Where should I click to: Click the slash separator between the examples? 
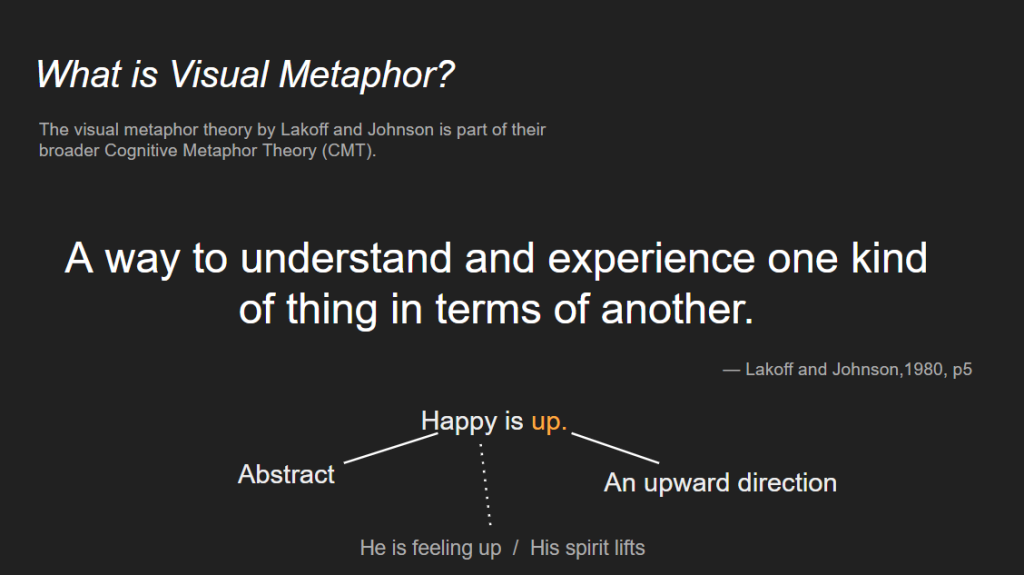tap(516, 548)
